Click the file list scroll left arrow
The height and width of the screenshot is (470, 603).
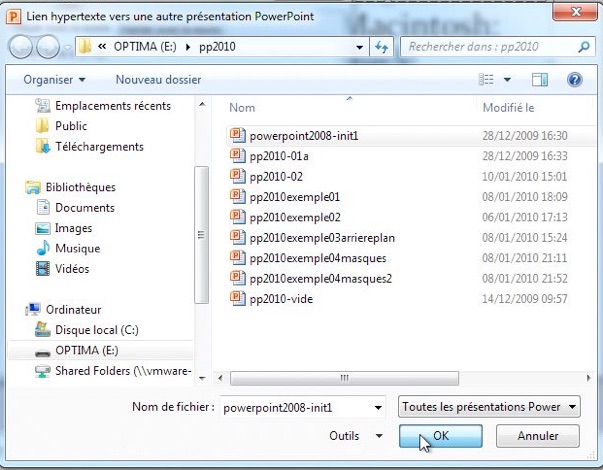pyautogui.click(x=220, y=378)
